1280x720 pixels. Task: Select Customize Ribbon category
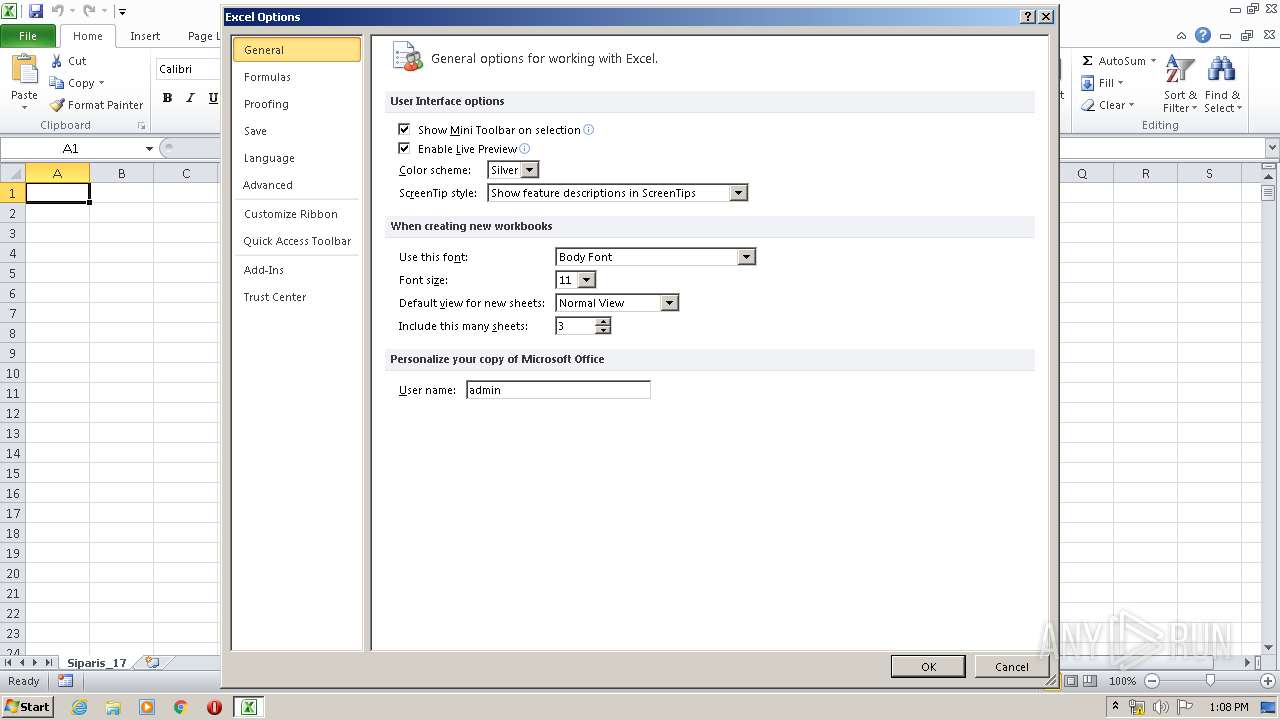296,214
